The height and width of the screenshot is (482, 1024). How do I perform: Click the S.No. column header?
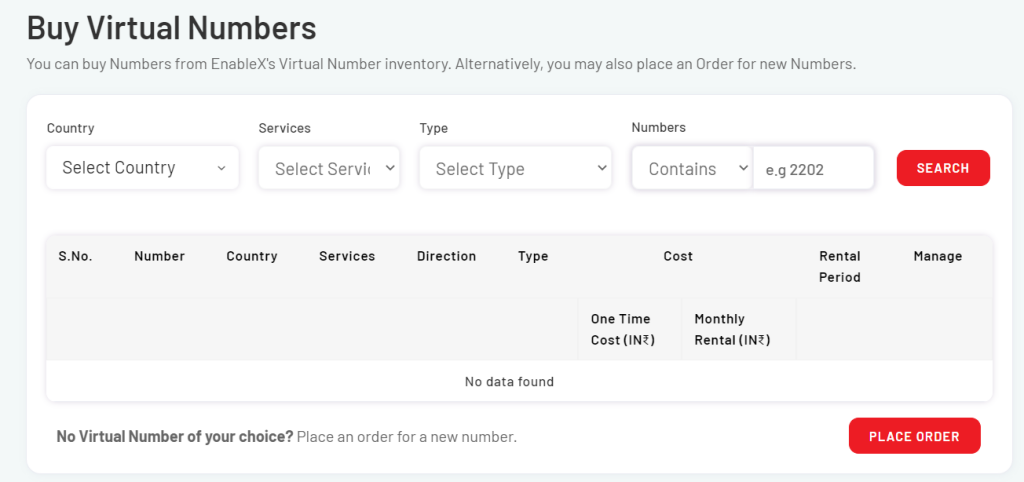(x=75, y=256)
